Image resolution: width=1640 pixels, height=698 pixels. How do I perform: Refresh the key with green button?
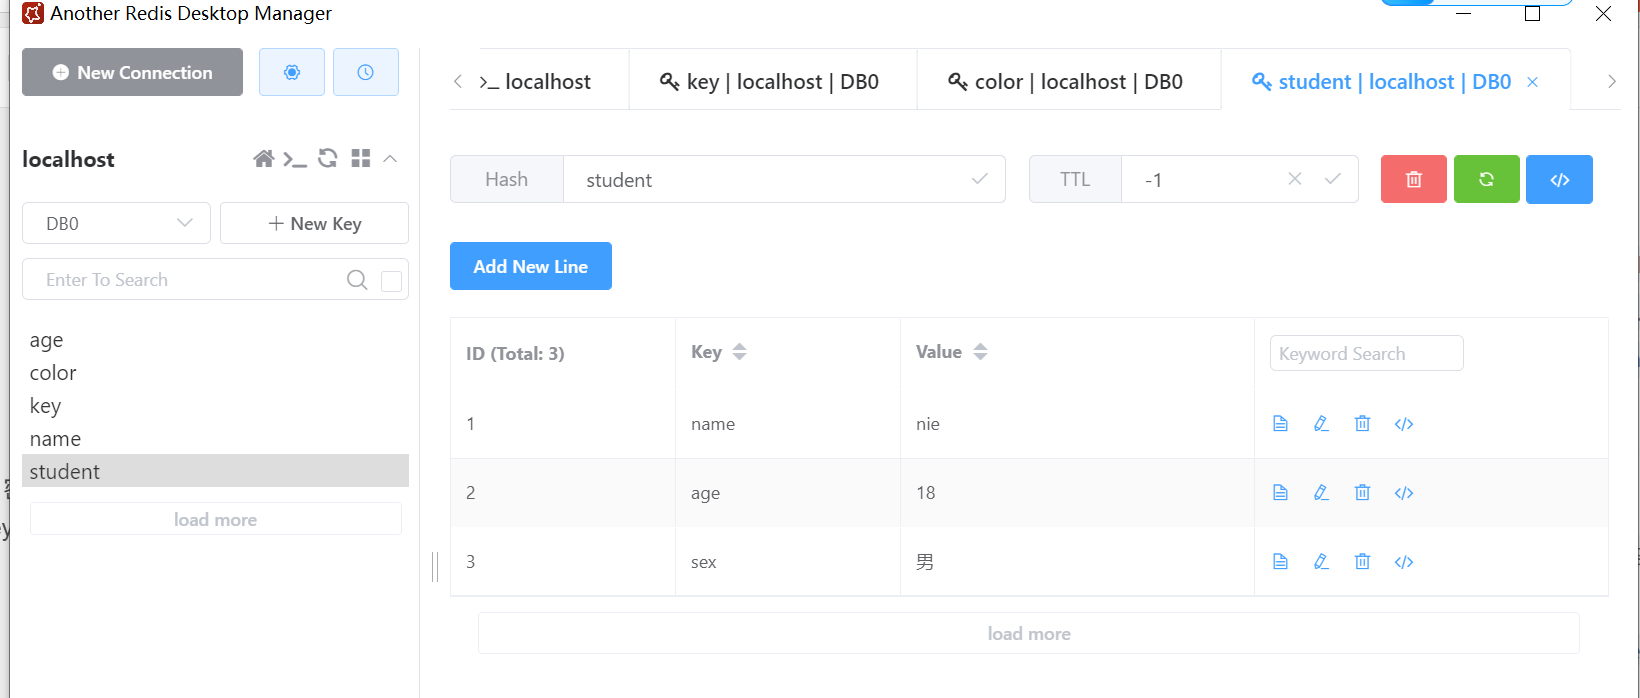click(1487, 179)
